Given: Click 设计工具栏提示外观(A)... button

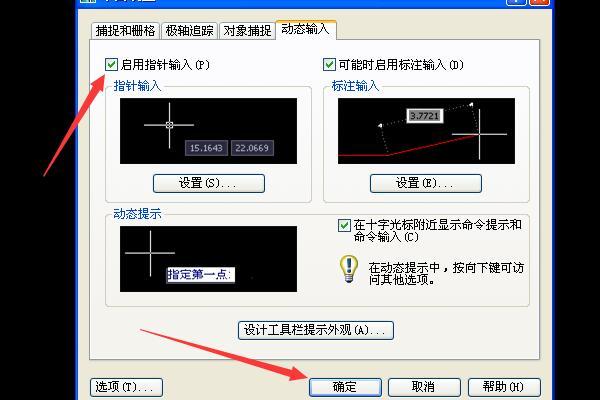Looking at the screenshot, I should (x=316, y=330).
